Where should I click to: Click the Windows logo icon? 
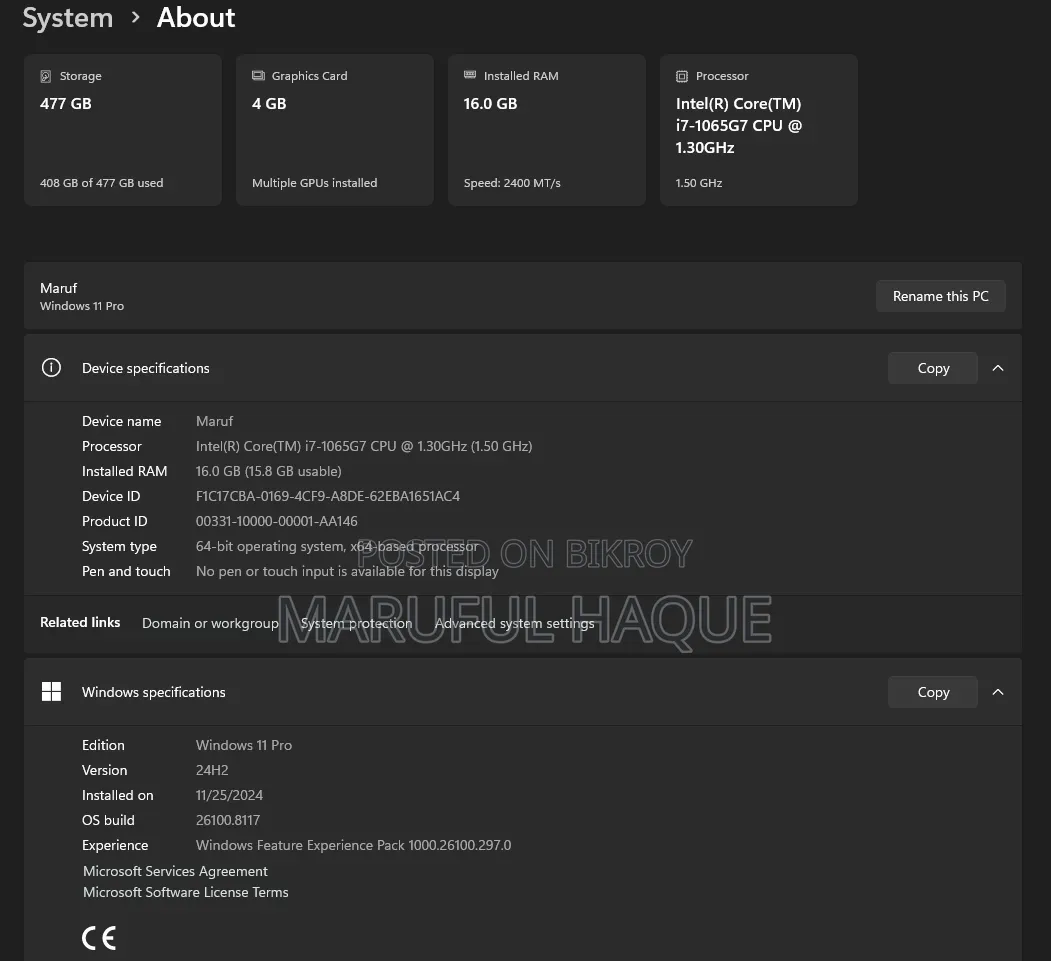point(52,692)
